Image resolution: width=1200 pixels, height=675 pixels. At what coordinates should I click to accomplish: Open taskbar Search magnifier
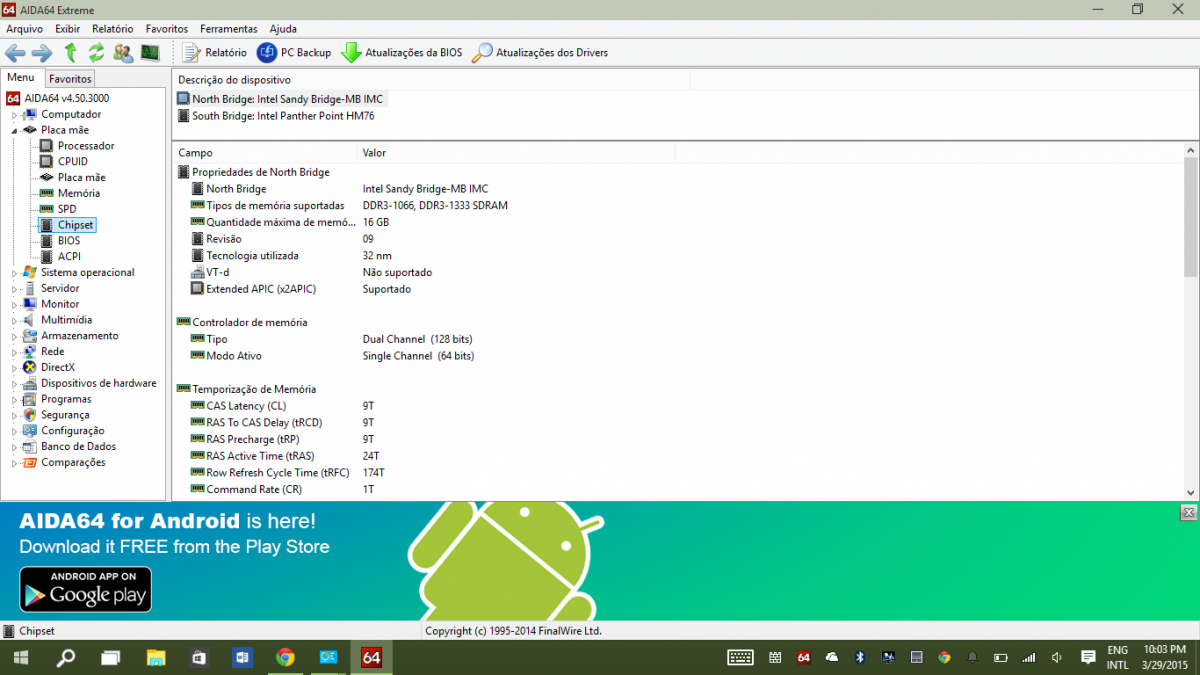coord(65,657)
